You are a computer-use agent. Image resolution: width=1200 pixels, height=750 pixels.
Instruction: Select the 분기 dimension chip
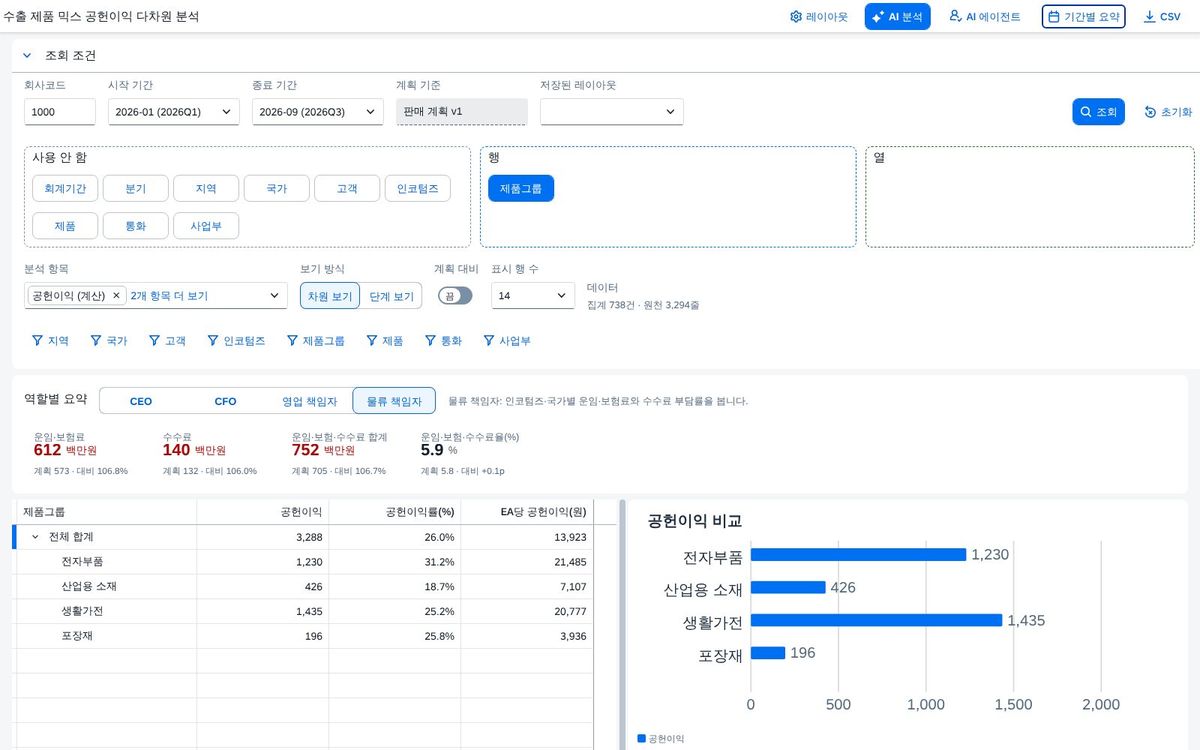(136, 188)
